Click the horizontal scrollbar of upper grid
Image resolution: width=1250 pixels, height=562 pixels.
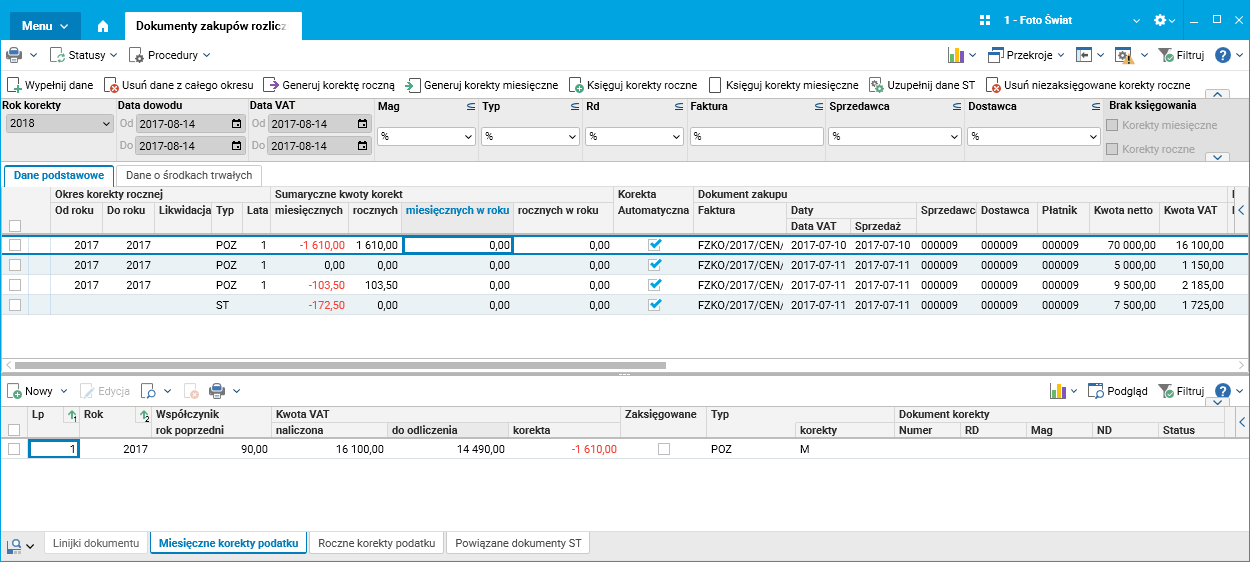coord(340,366)
